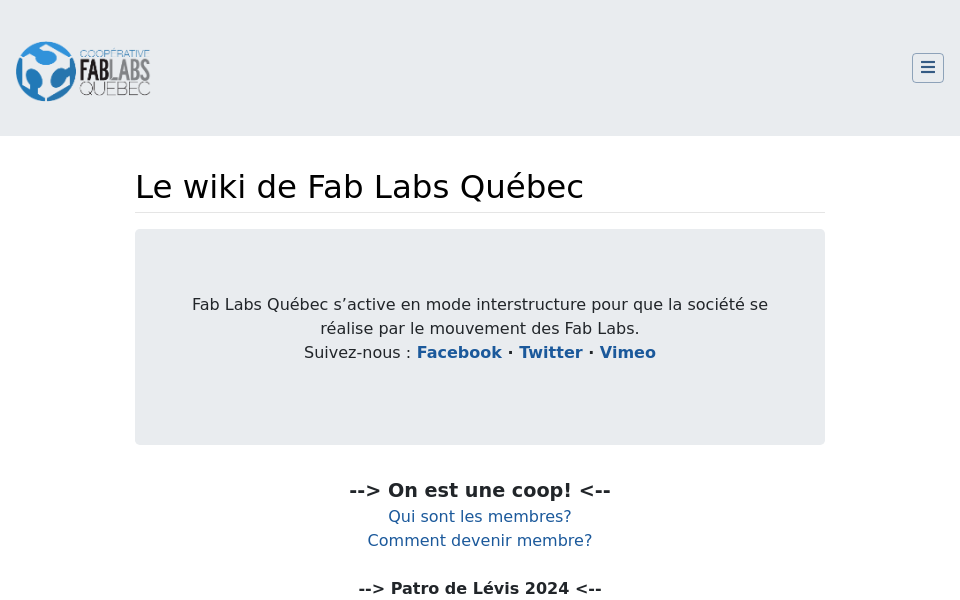Click the 'Le wiki de Fab Labs Québec' heading

click(x=359, y=187)
